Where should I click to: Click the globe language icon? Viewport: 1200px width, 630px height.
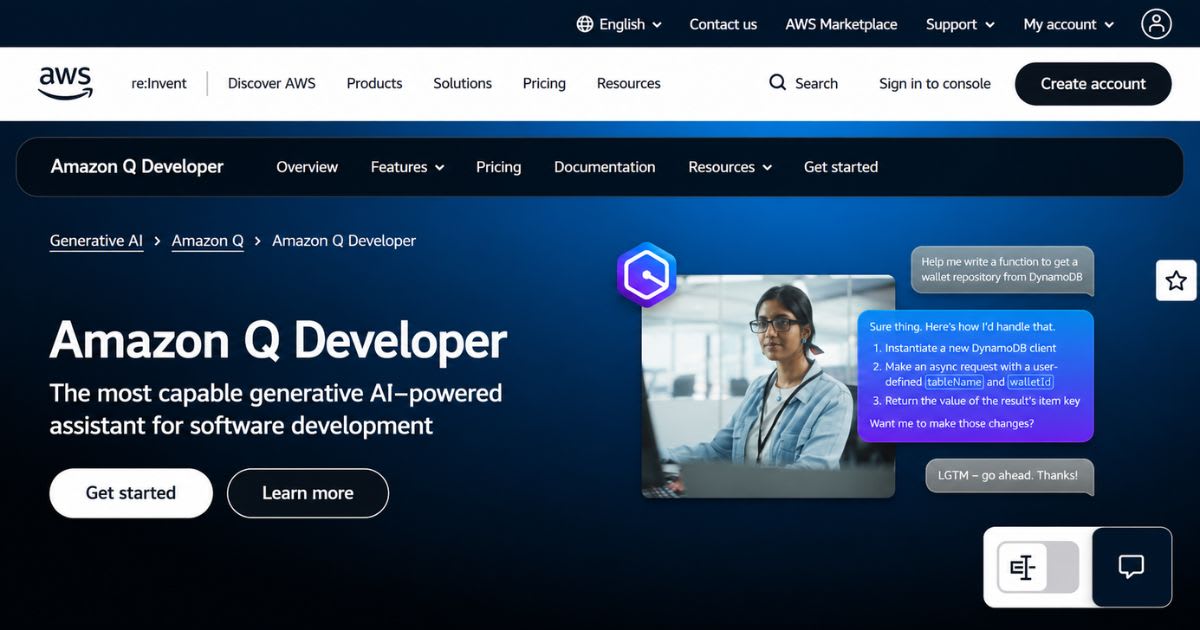585,24
